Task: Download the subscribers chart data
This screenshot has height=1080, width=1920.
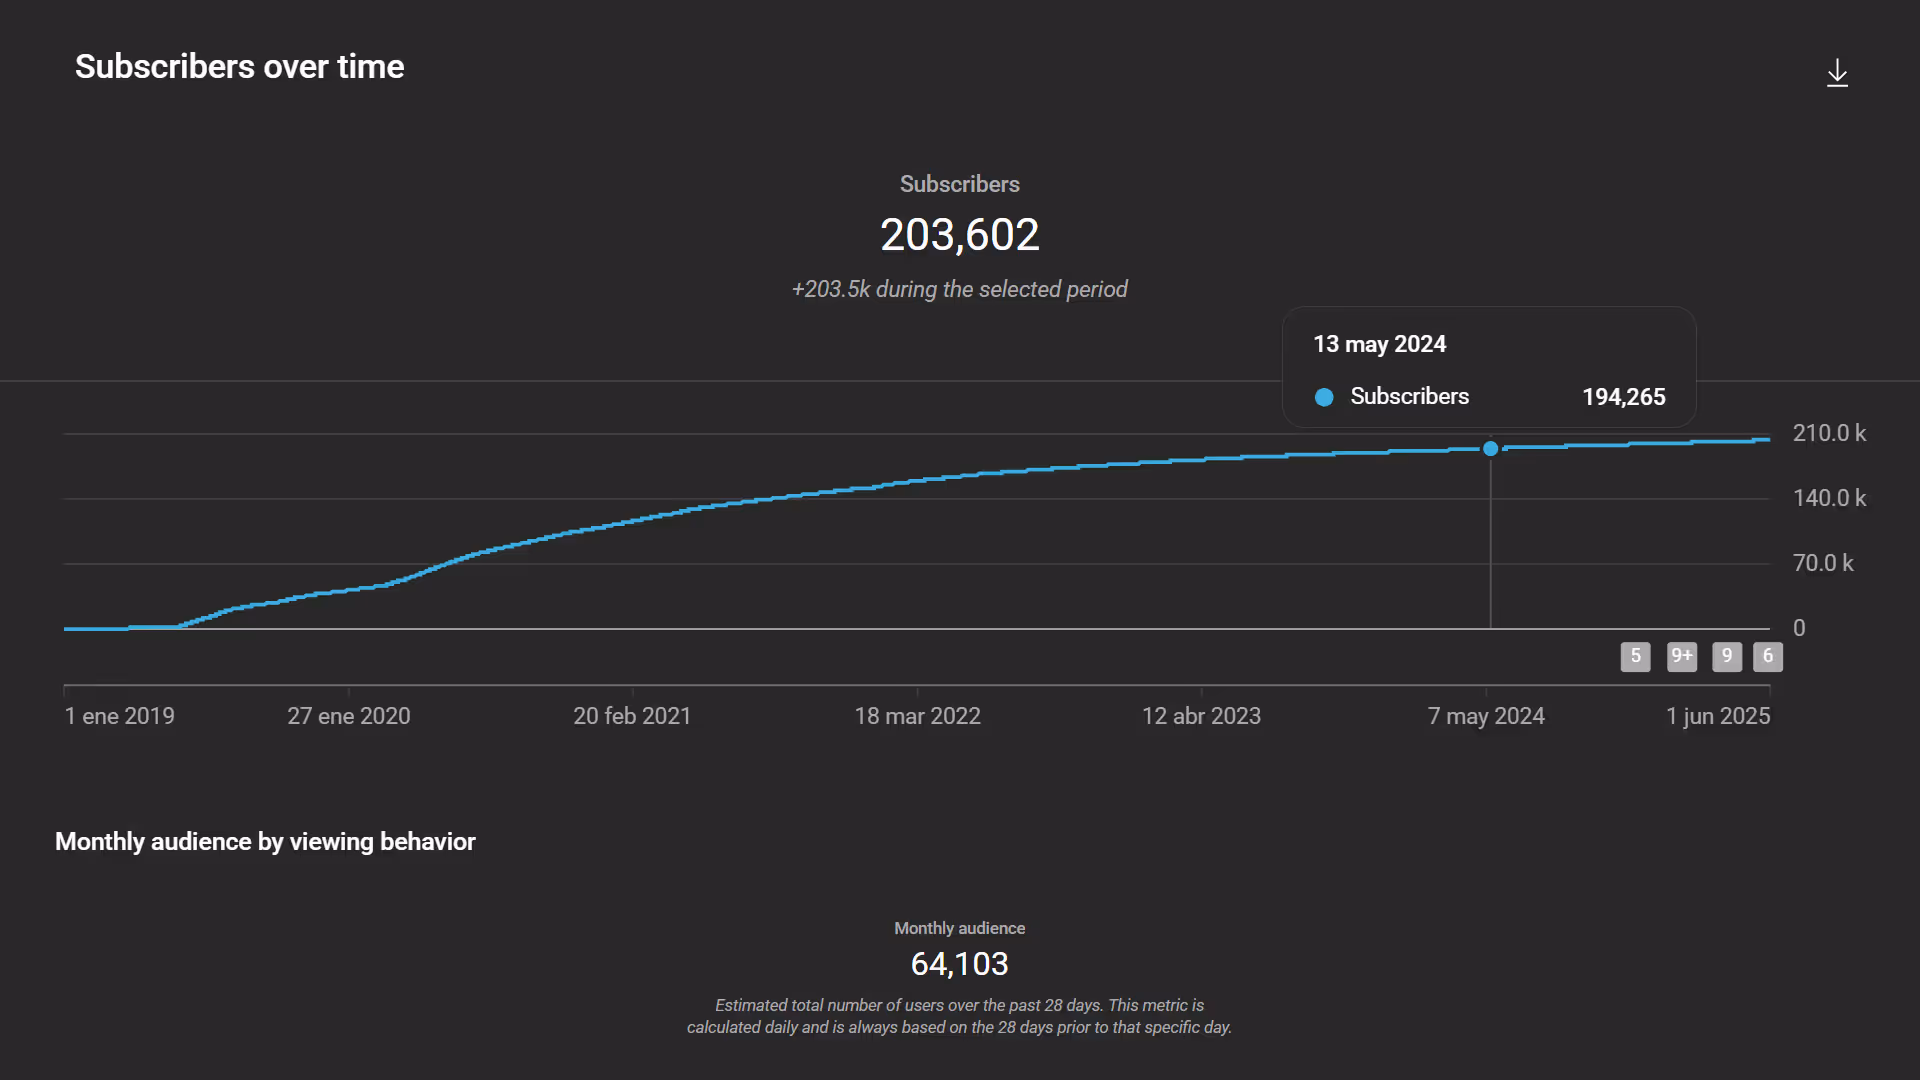Action: pos(1838,73)
